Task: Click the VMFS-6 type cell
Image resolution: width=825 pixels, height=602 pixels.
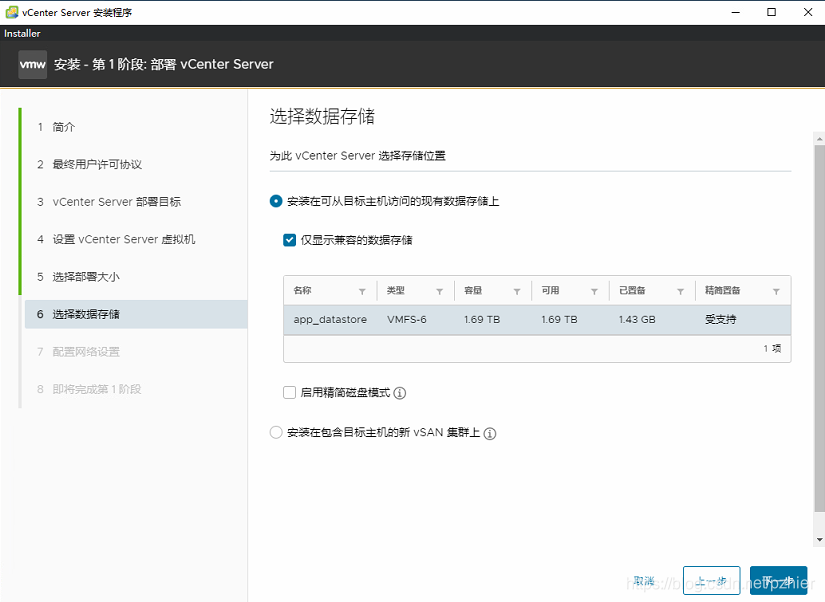Action: [x=407, y=319]
